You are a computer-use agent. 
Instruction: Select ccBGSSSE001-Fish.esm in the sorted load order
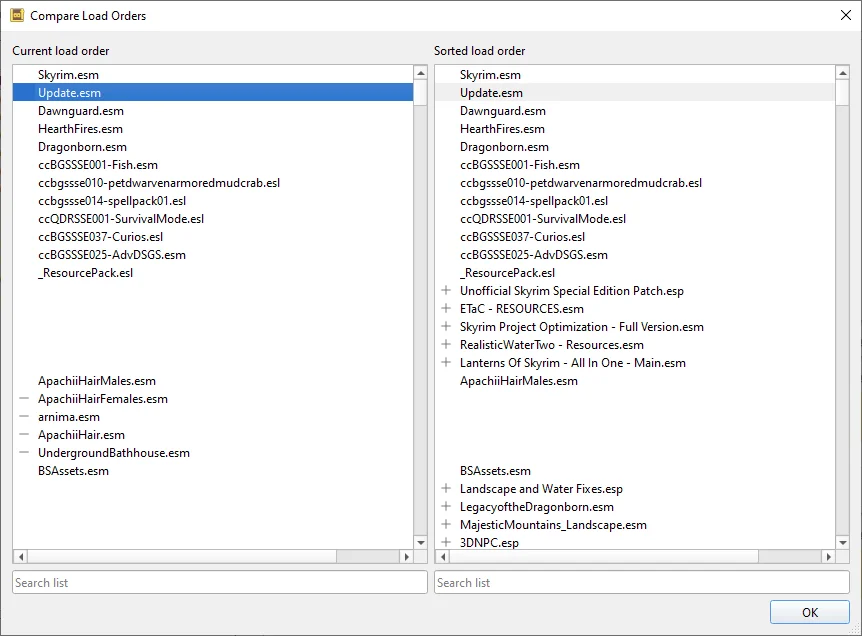point(635,164)
